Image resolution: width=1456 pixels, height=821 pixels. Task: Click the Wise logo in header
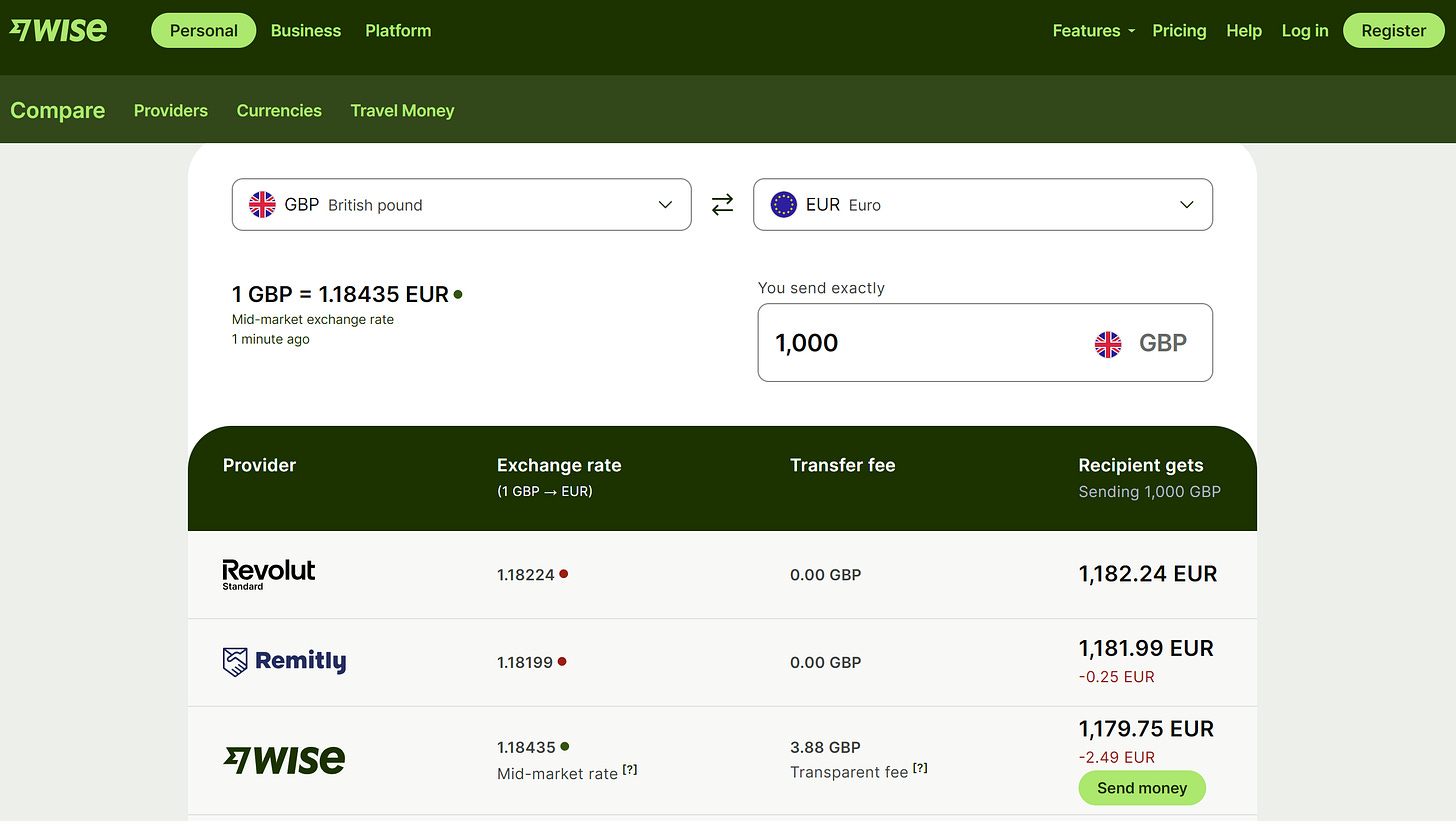click(x=58, y=30)
